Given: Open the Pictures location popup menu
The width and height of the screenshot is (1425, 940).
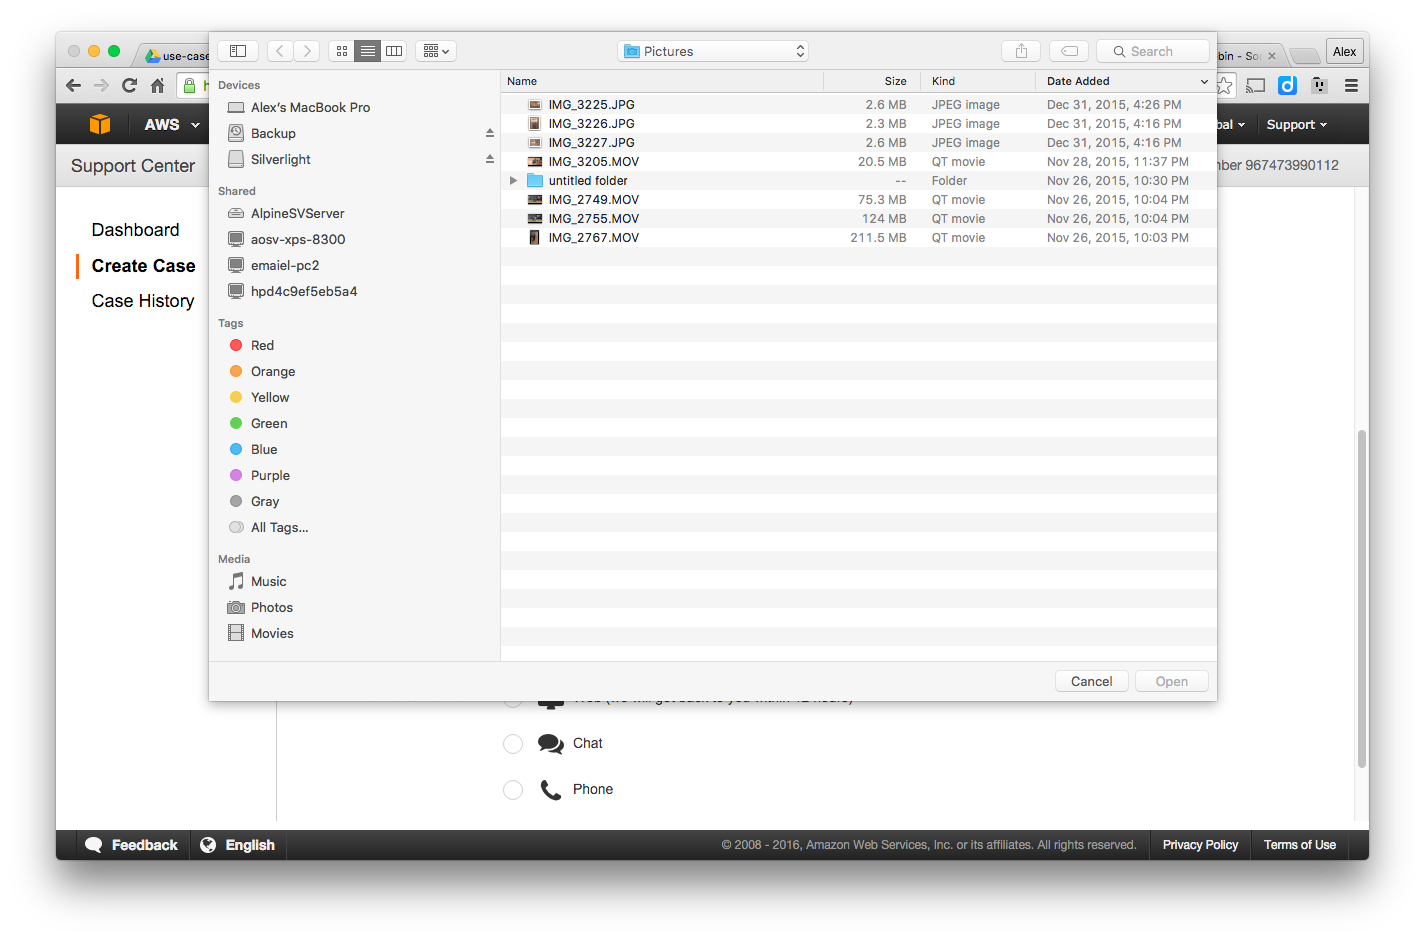Looking at the screenshot, I should pyautogui.click(x=713, y=51).
